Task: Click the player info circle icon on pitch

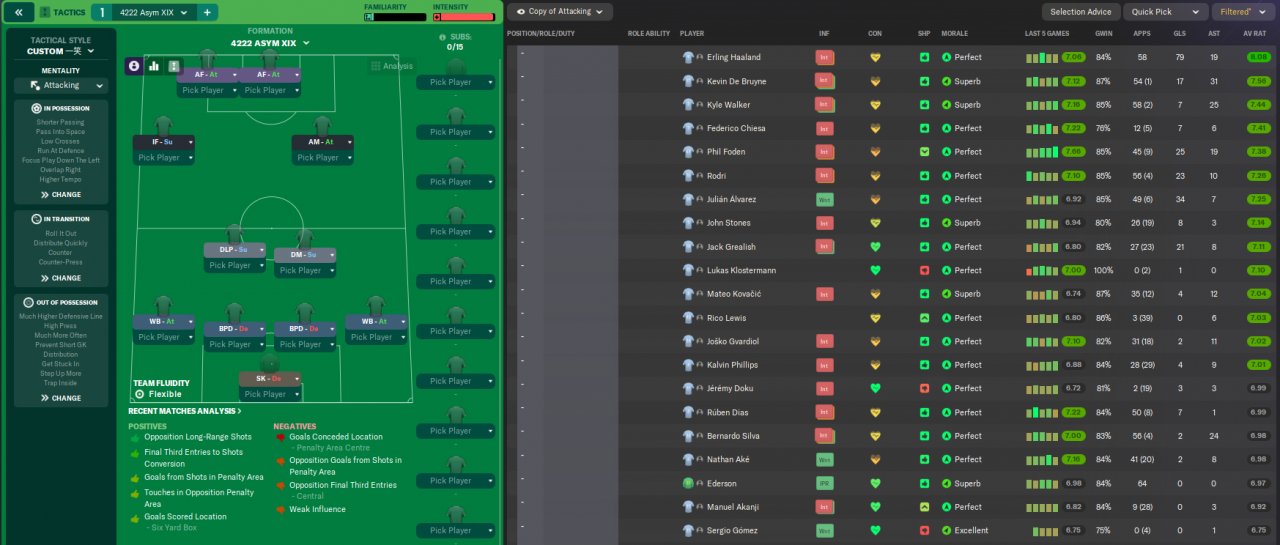Action: click(134, 66)
